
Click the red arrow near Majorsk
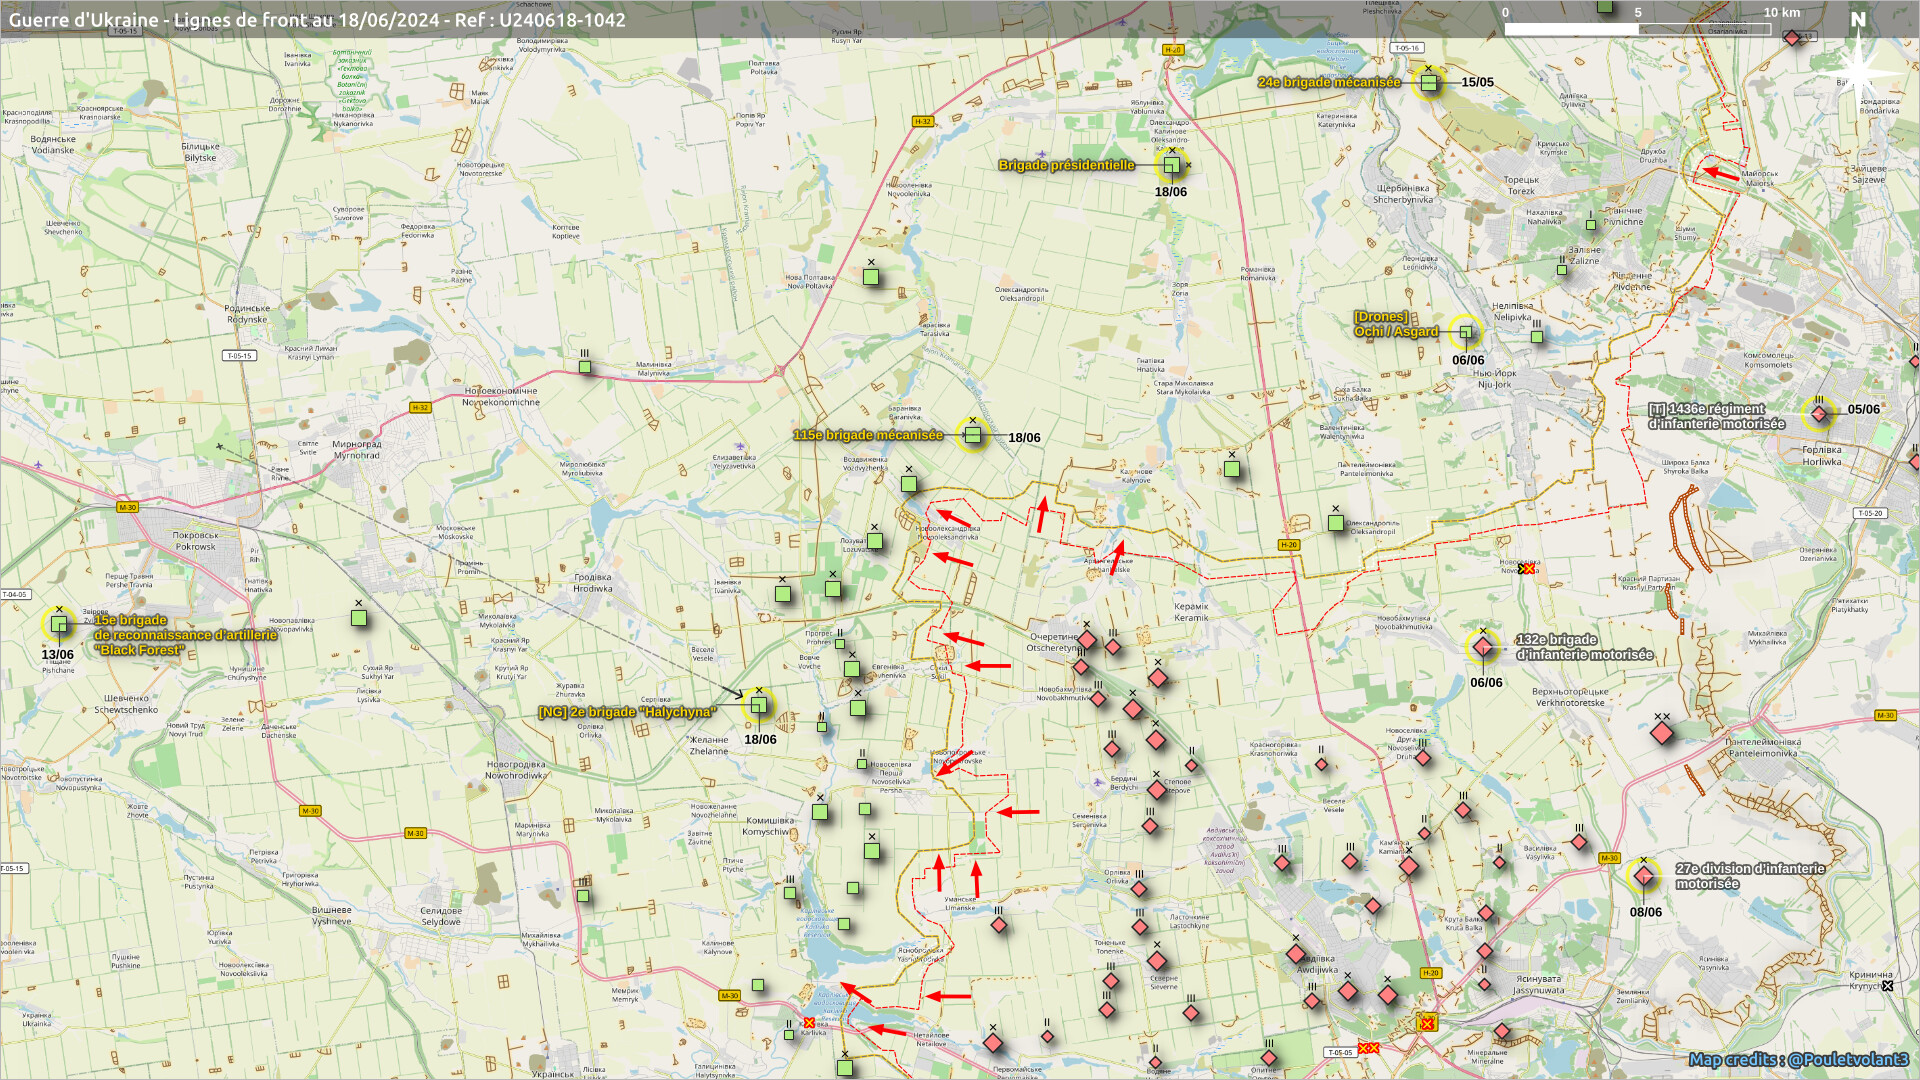pyautogui.click(x=1720, y=173)
